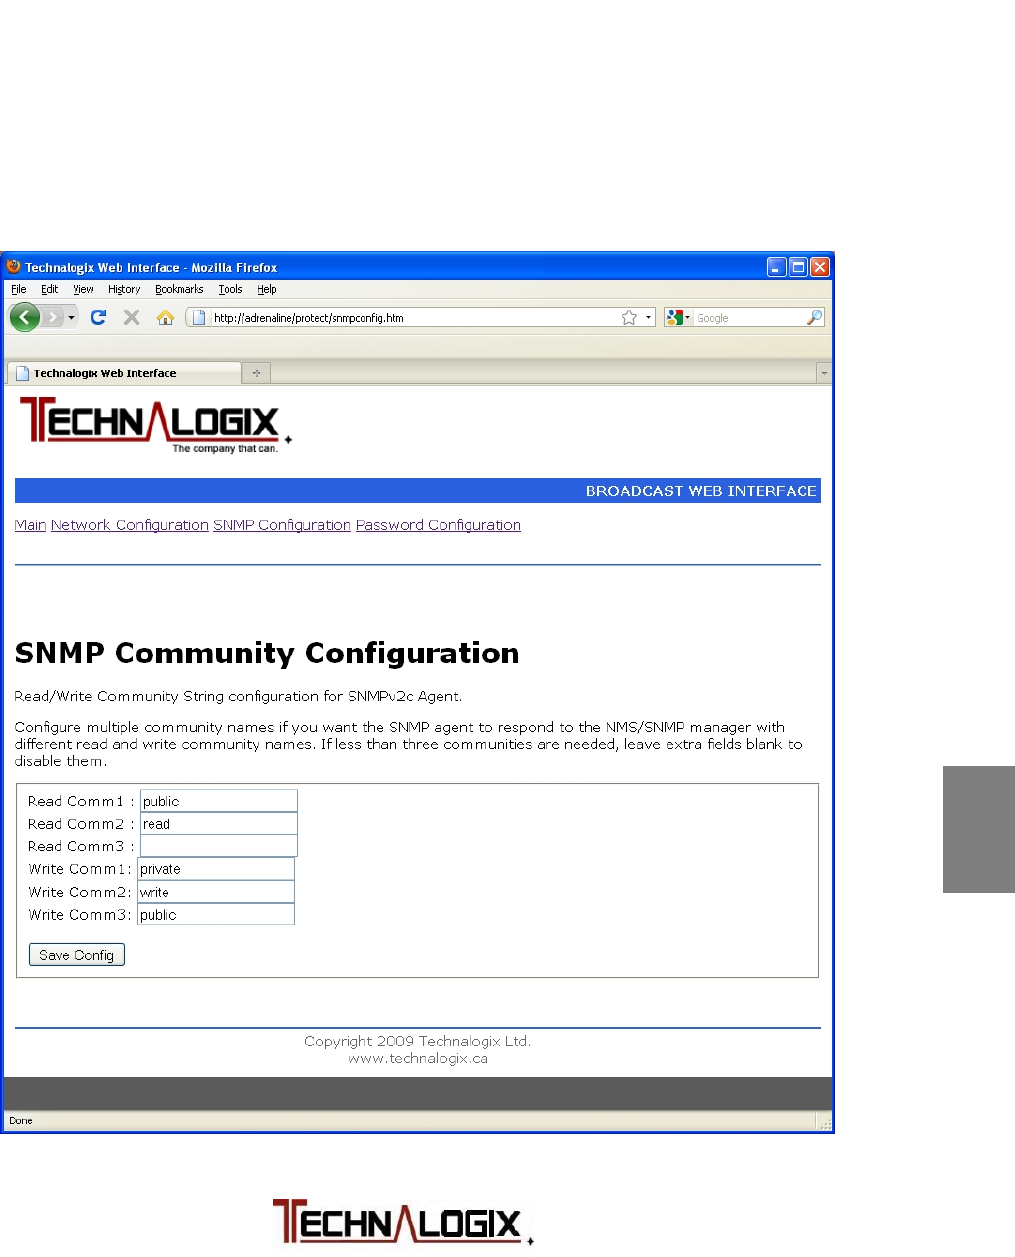Open the View menu

pos(83,289)
